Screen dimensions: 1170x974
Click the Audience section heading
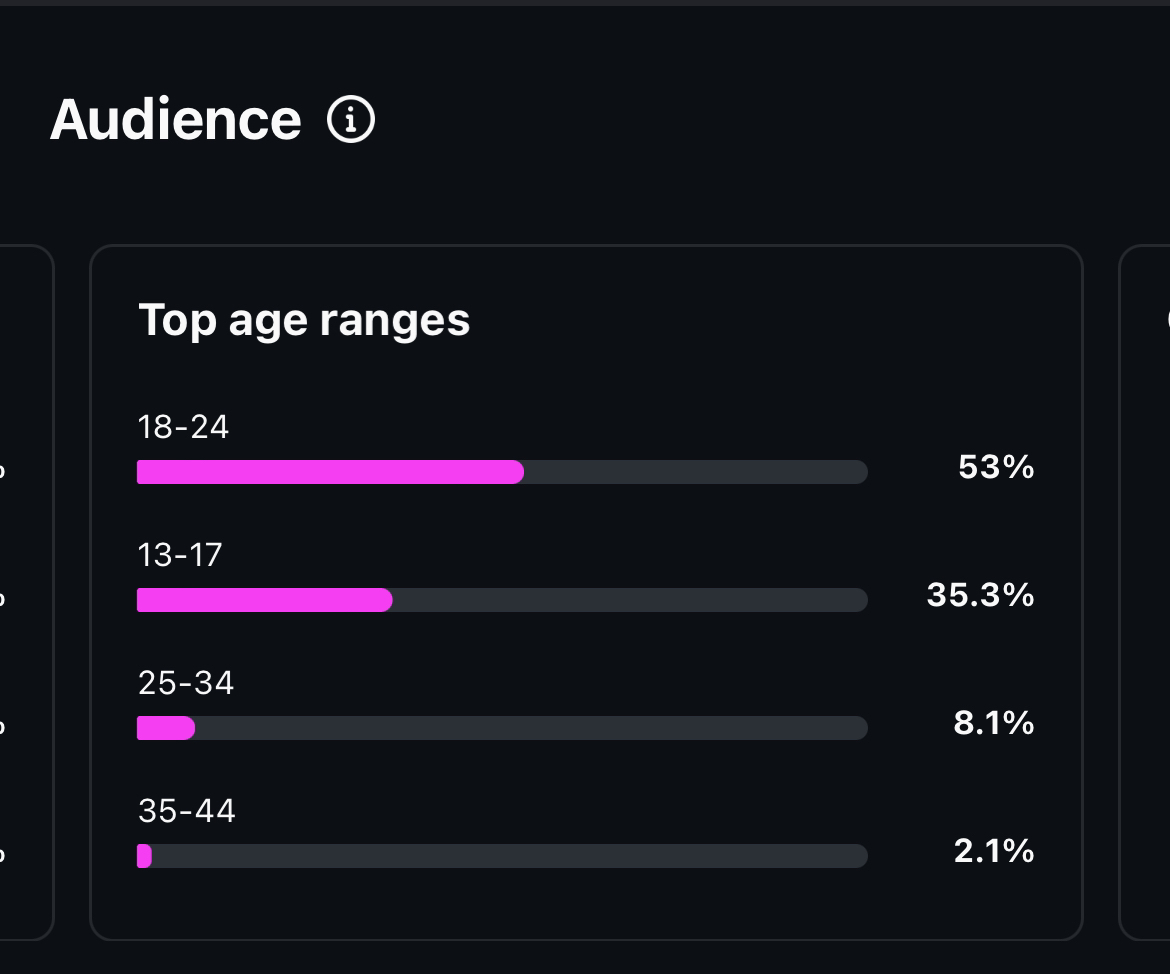coord(175,120)
